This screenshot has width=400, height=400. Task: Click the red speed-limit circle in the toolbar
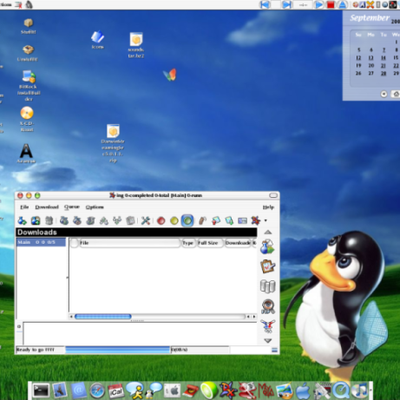161,220
